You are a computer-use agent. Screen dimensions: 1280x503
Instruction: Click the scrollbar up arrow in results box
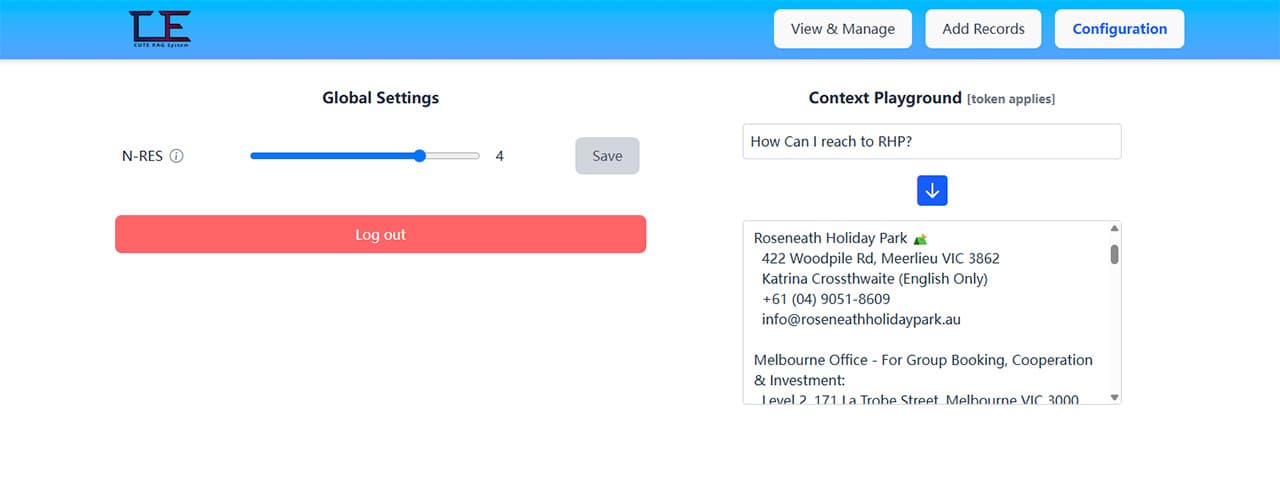point(1115,229)
